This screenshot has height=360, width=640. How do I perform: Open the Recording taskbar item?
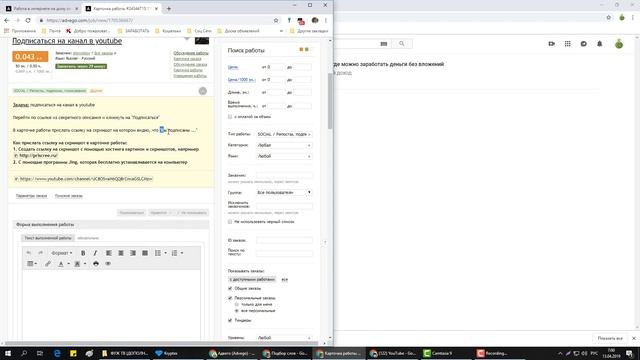(494, 353)
